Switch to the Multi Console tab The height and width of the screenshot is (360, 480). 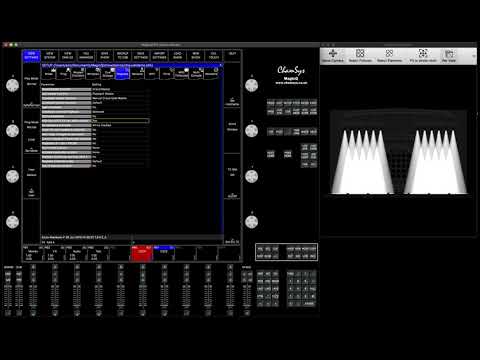click(196, 73)
